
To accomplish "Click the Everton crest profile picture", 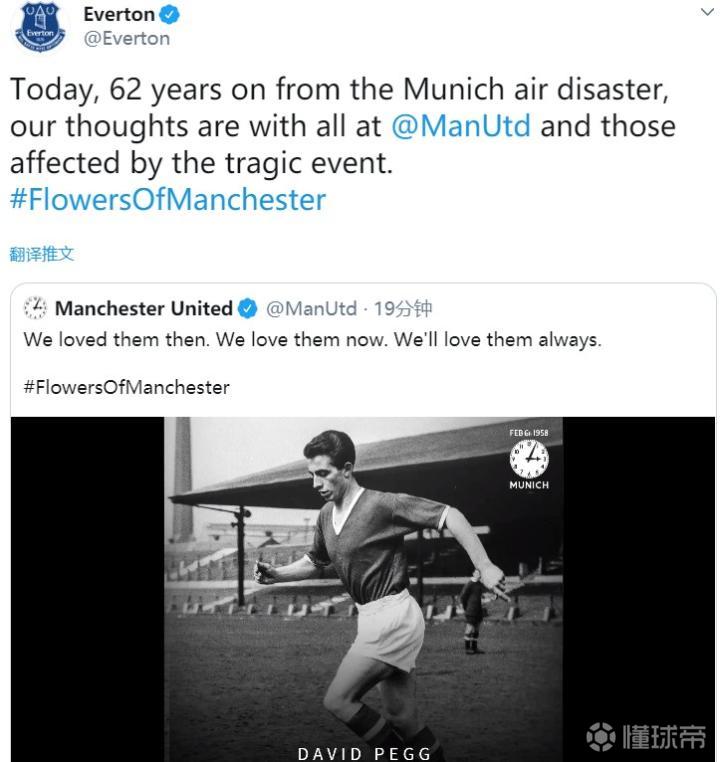I will [39, 27].
